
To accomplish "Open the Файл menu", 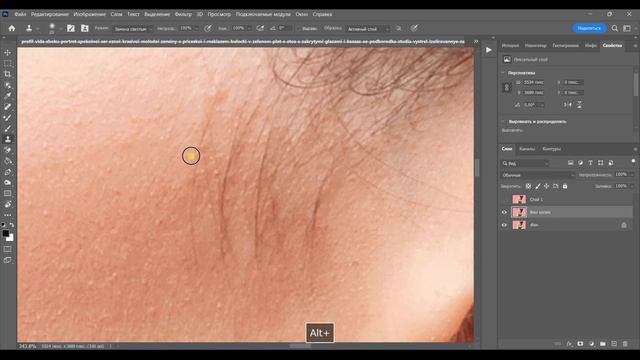I will pos(20,14).
